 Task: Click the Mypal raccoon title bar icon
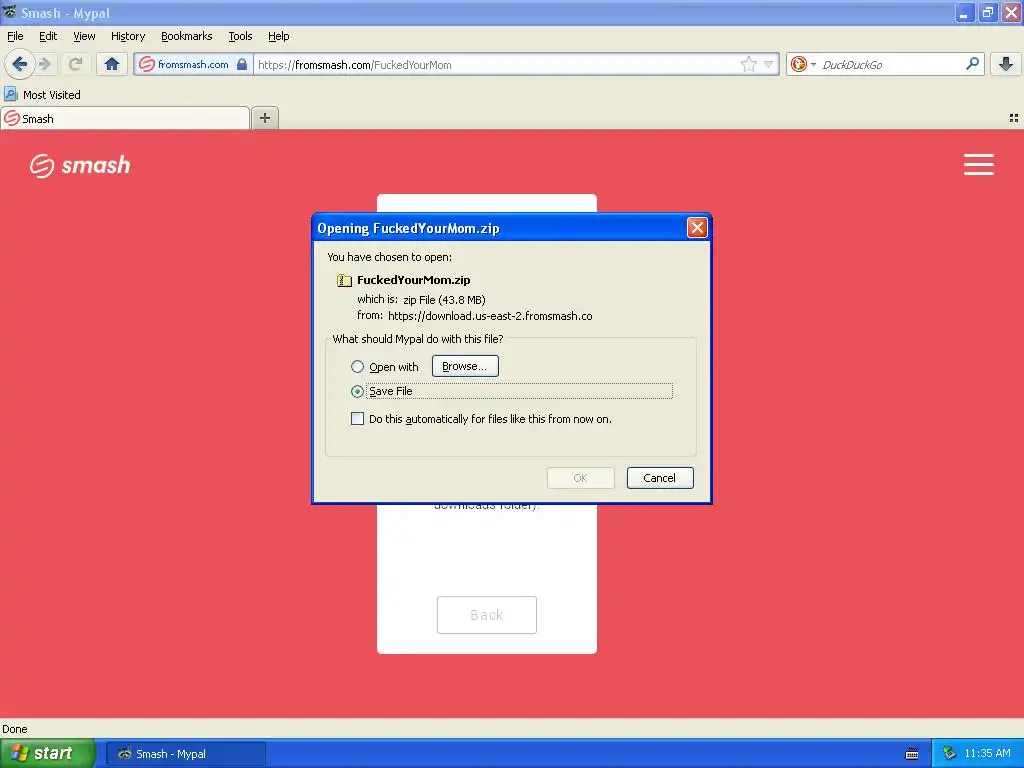pyautogui.click(x=9, y=12)
